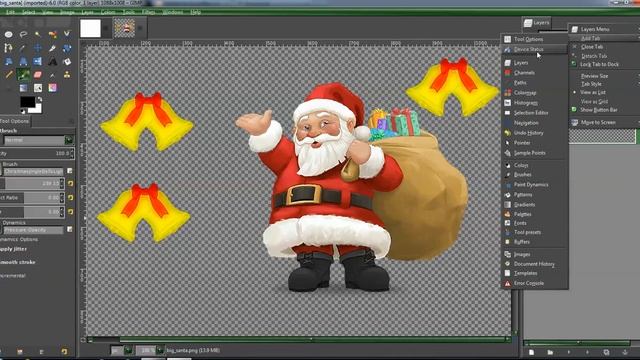Choose Undo History from the list
The image size is (640, 360).
coord(534,133)
